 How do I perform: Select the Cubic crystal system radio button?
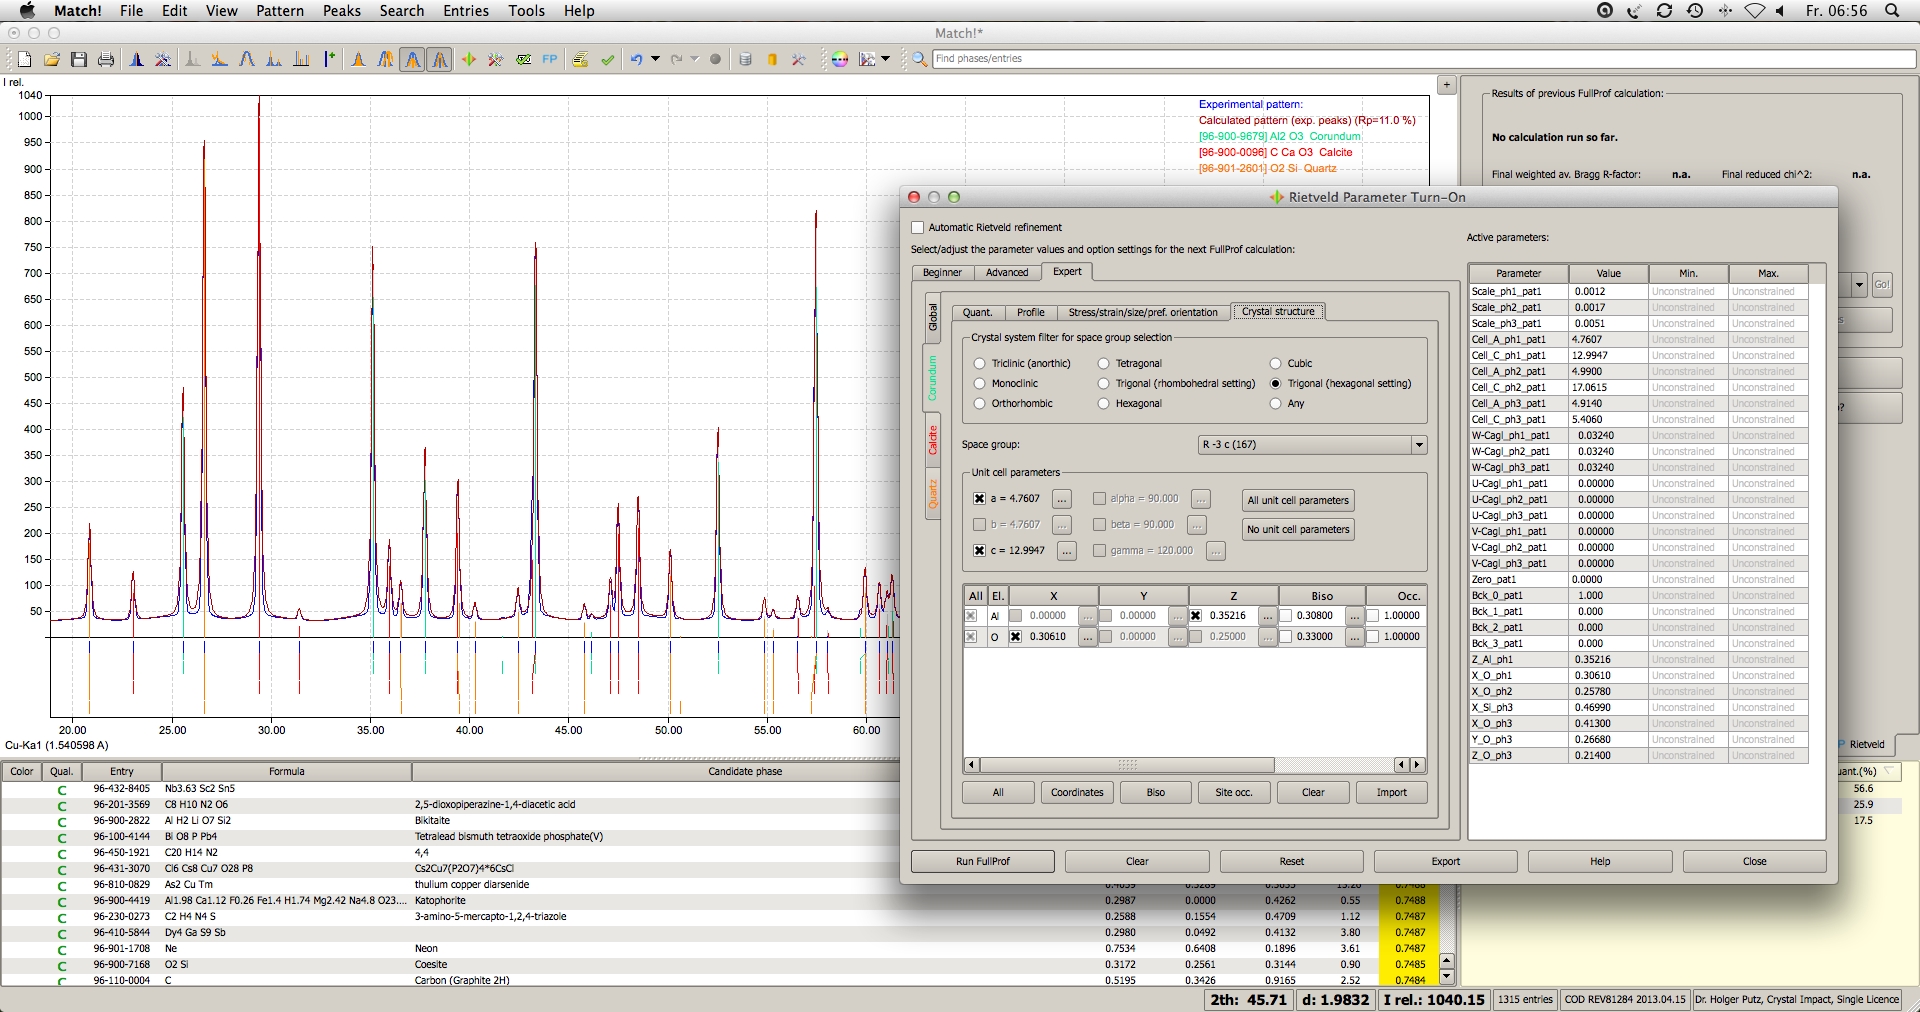(1276, 364)
